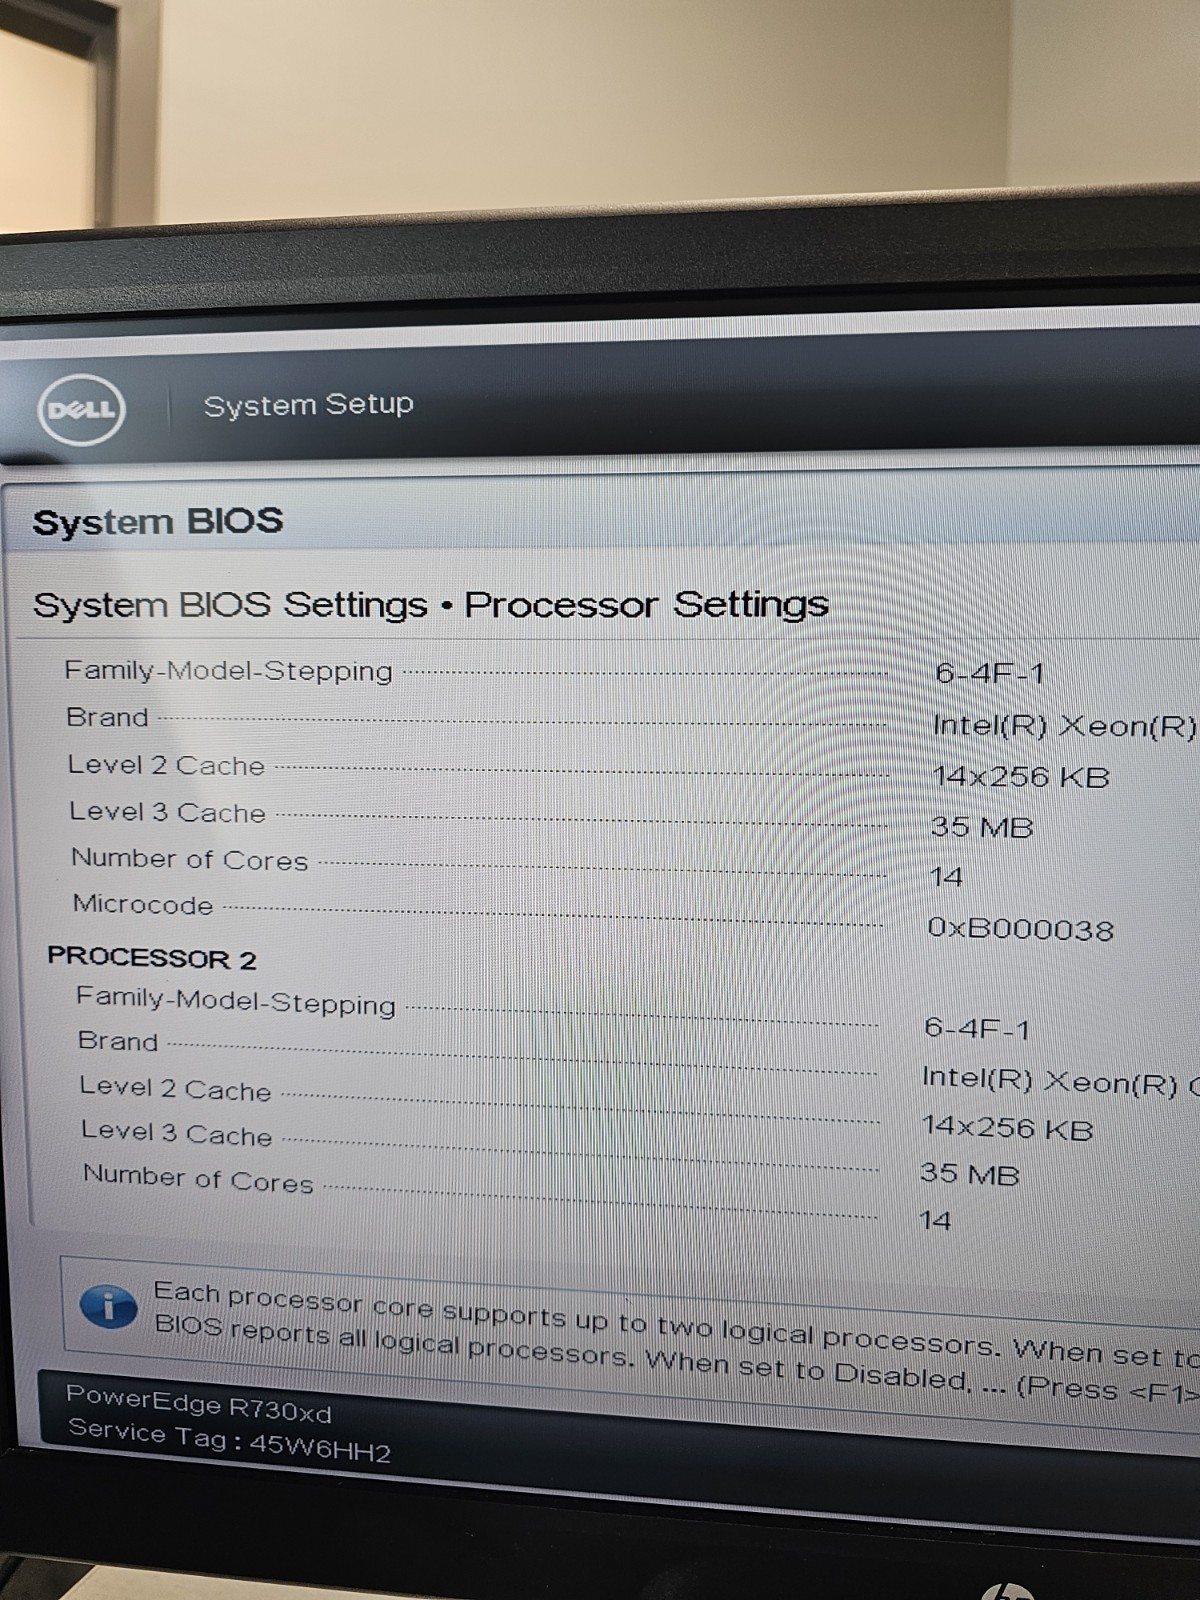Select Number of Cores under PROCESSOR 2
This screenshot has width=1200, height=1600.
click(x=198, y=1178)
